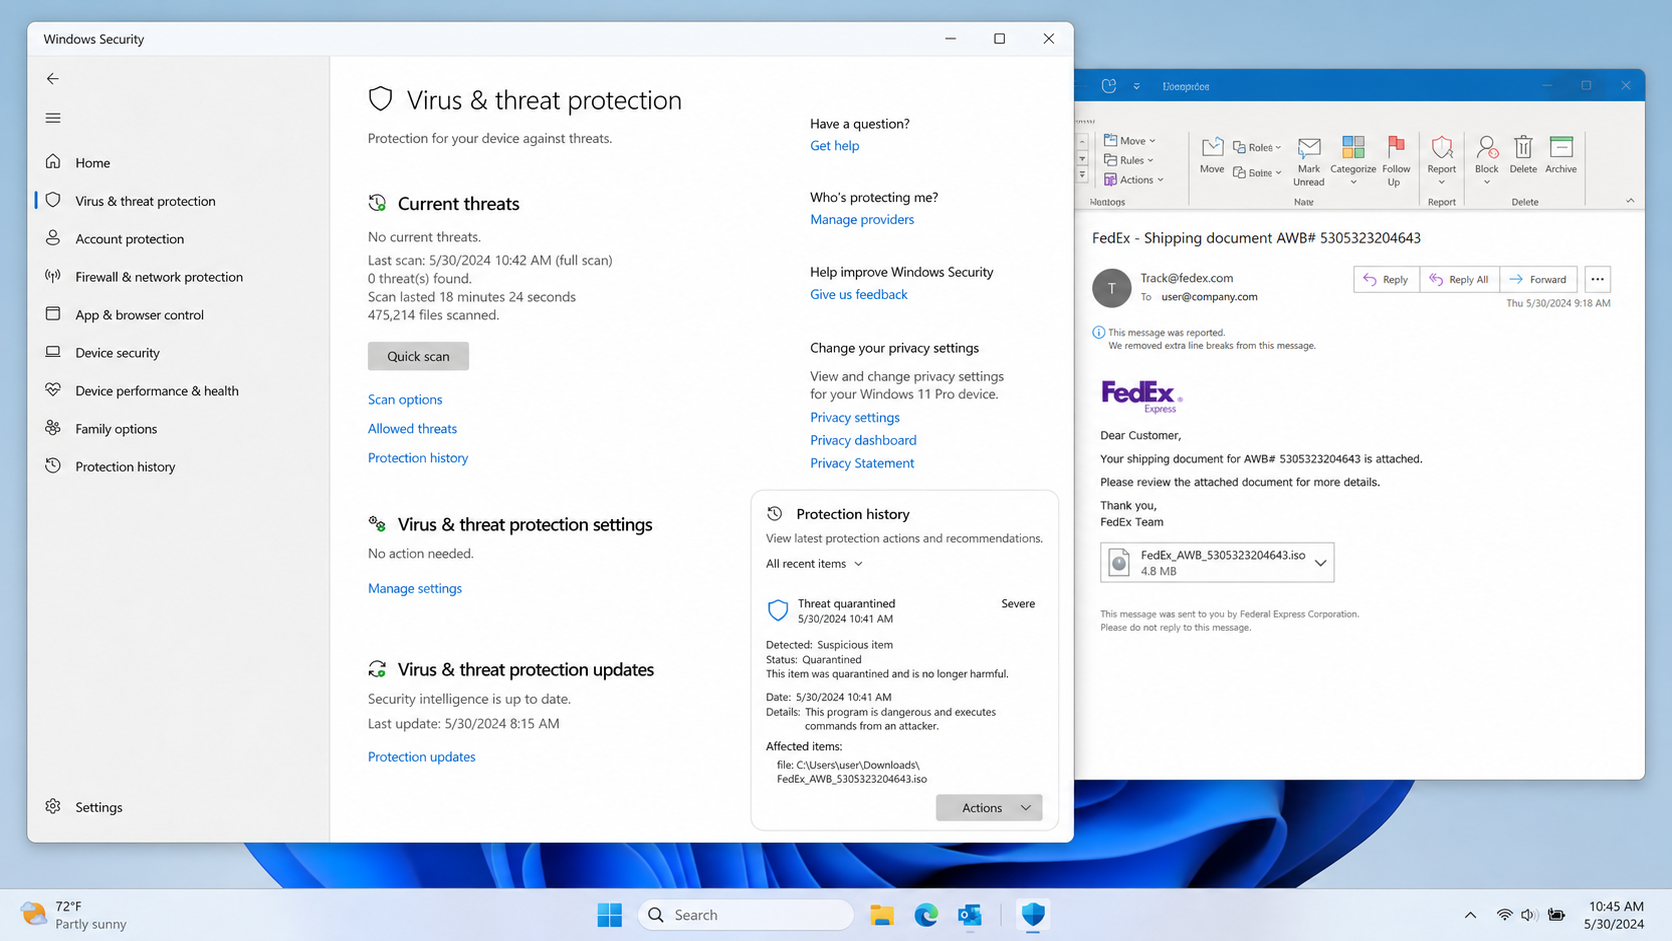Screen dimensions: 1672x941
Task: Open the Privacy Statement link
Action: coord(862,463)
